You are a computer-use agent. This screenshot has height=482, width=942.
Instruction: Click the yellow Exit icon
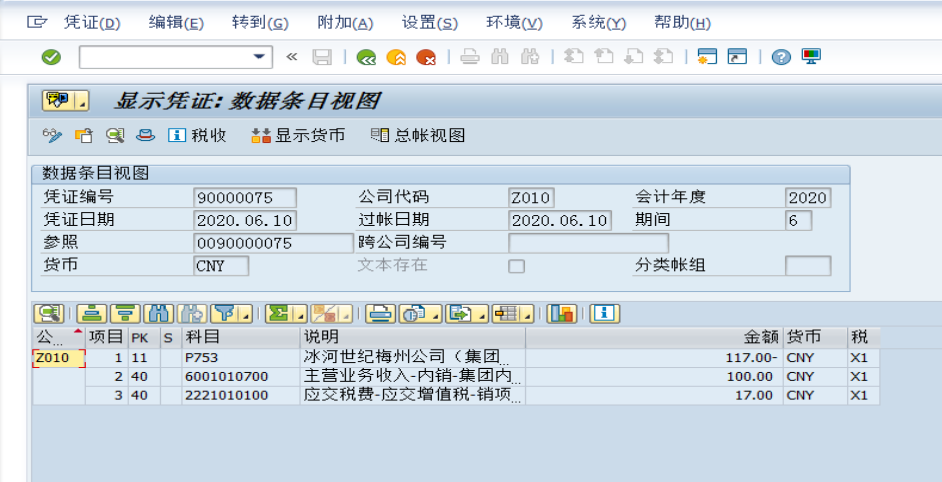point(396,57)
